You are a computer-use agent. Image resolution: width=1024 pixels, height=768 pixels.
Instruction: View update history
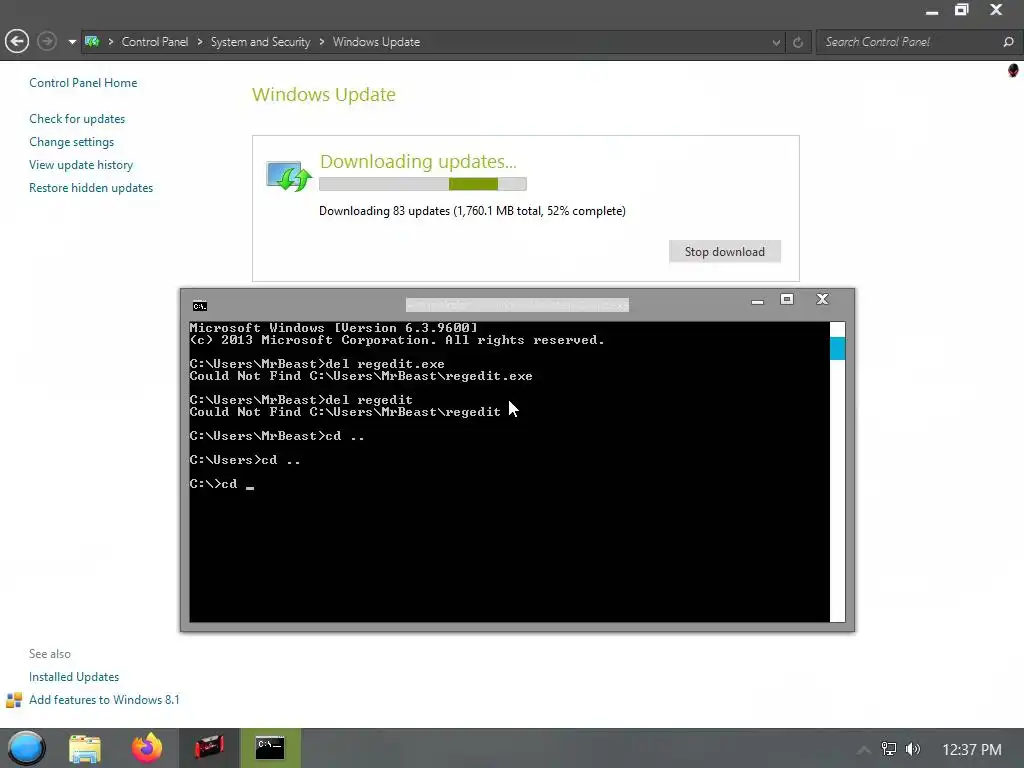81,165
